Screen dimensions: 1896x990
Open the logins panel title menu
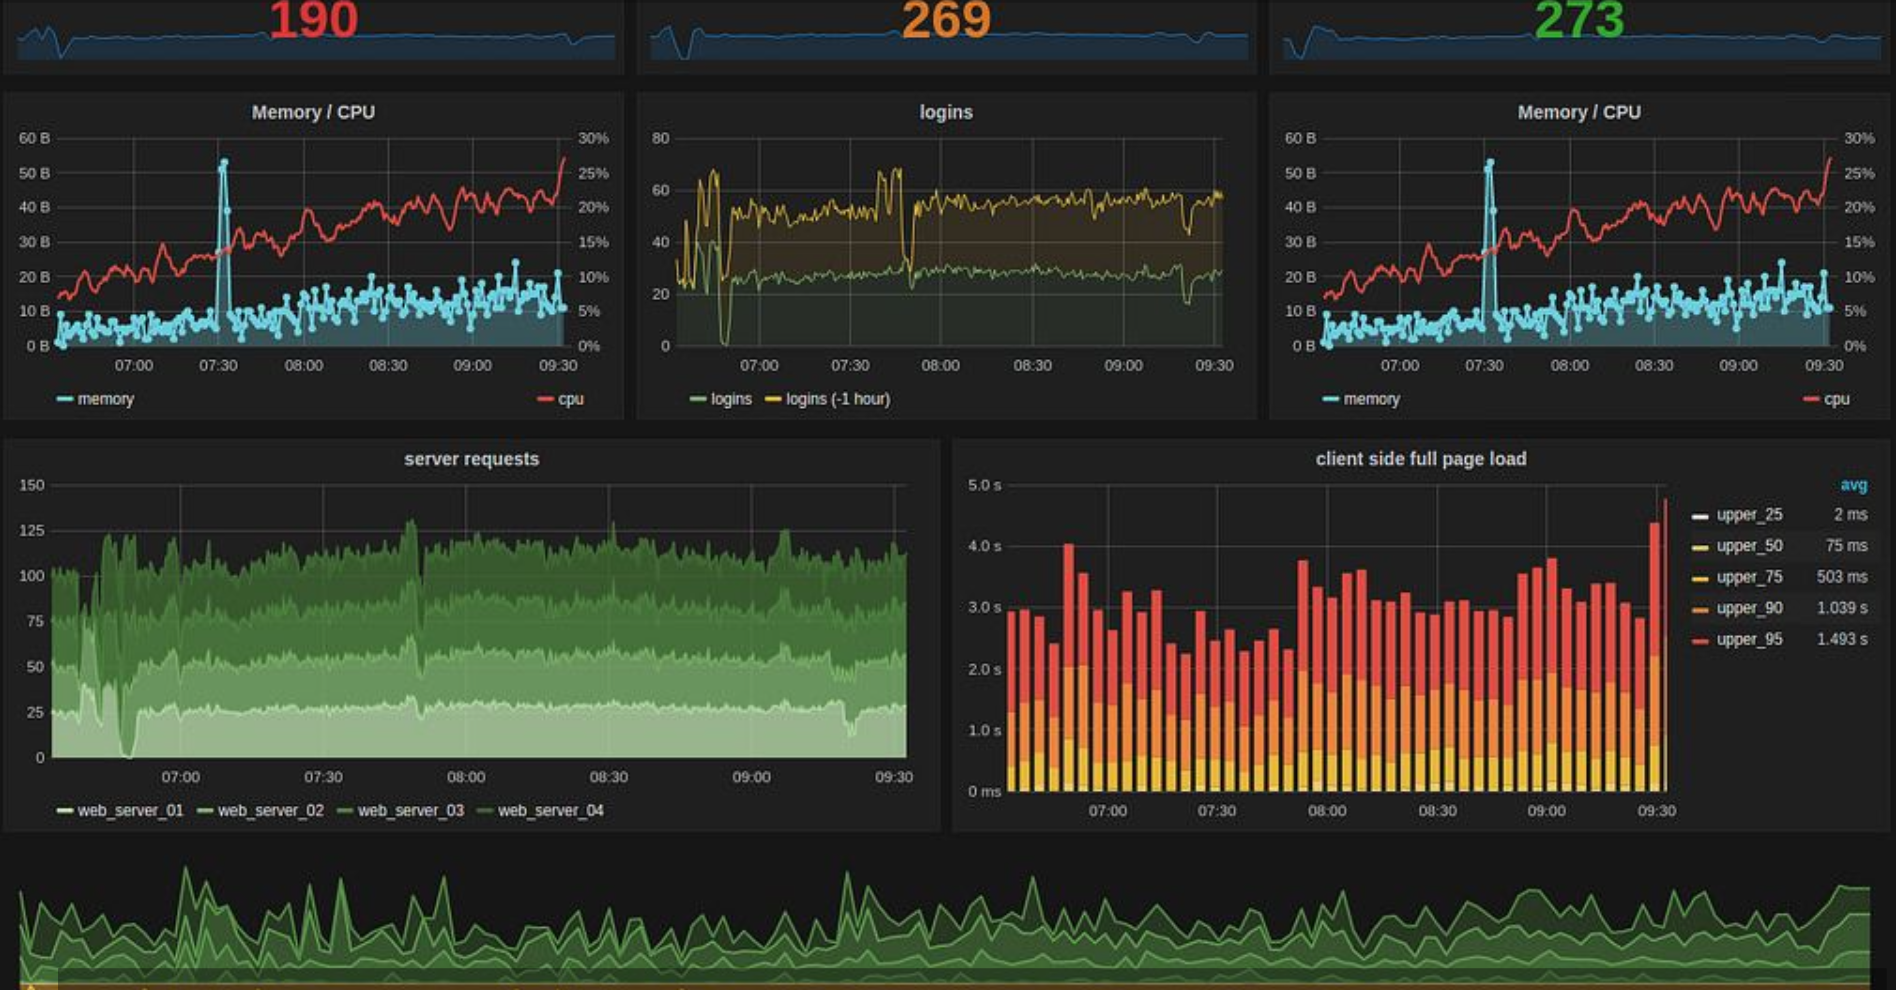[x=945, y=112]
